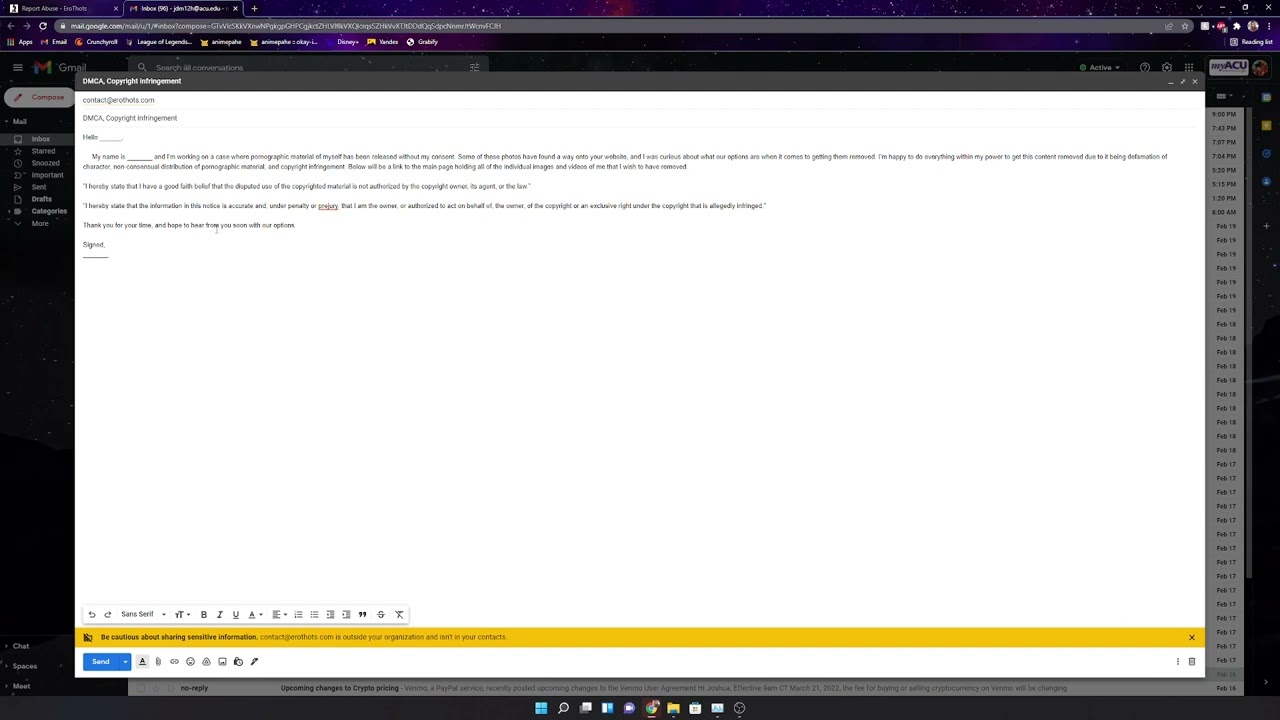Open the Reading list
This screenshot has width=1280, height=720.
1252,42
